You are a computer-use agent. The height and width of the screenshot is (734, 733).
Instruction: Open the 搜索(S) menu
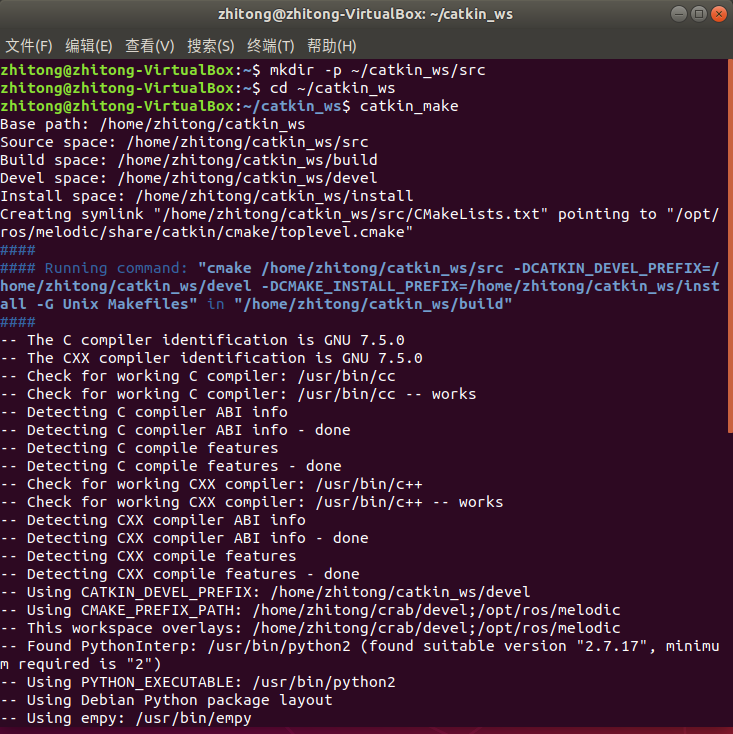click(210, 46)
